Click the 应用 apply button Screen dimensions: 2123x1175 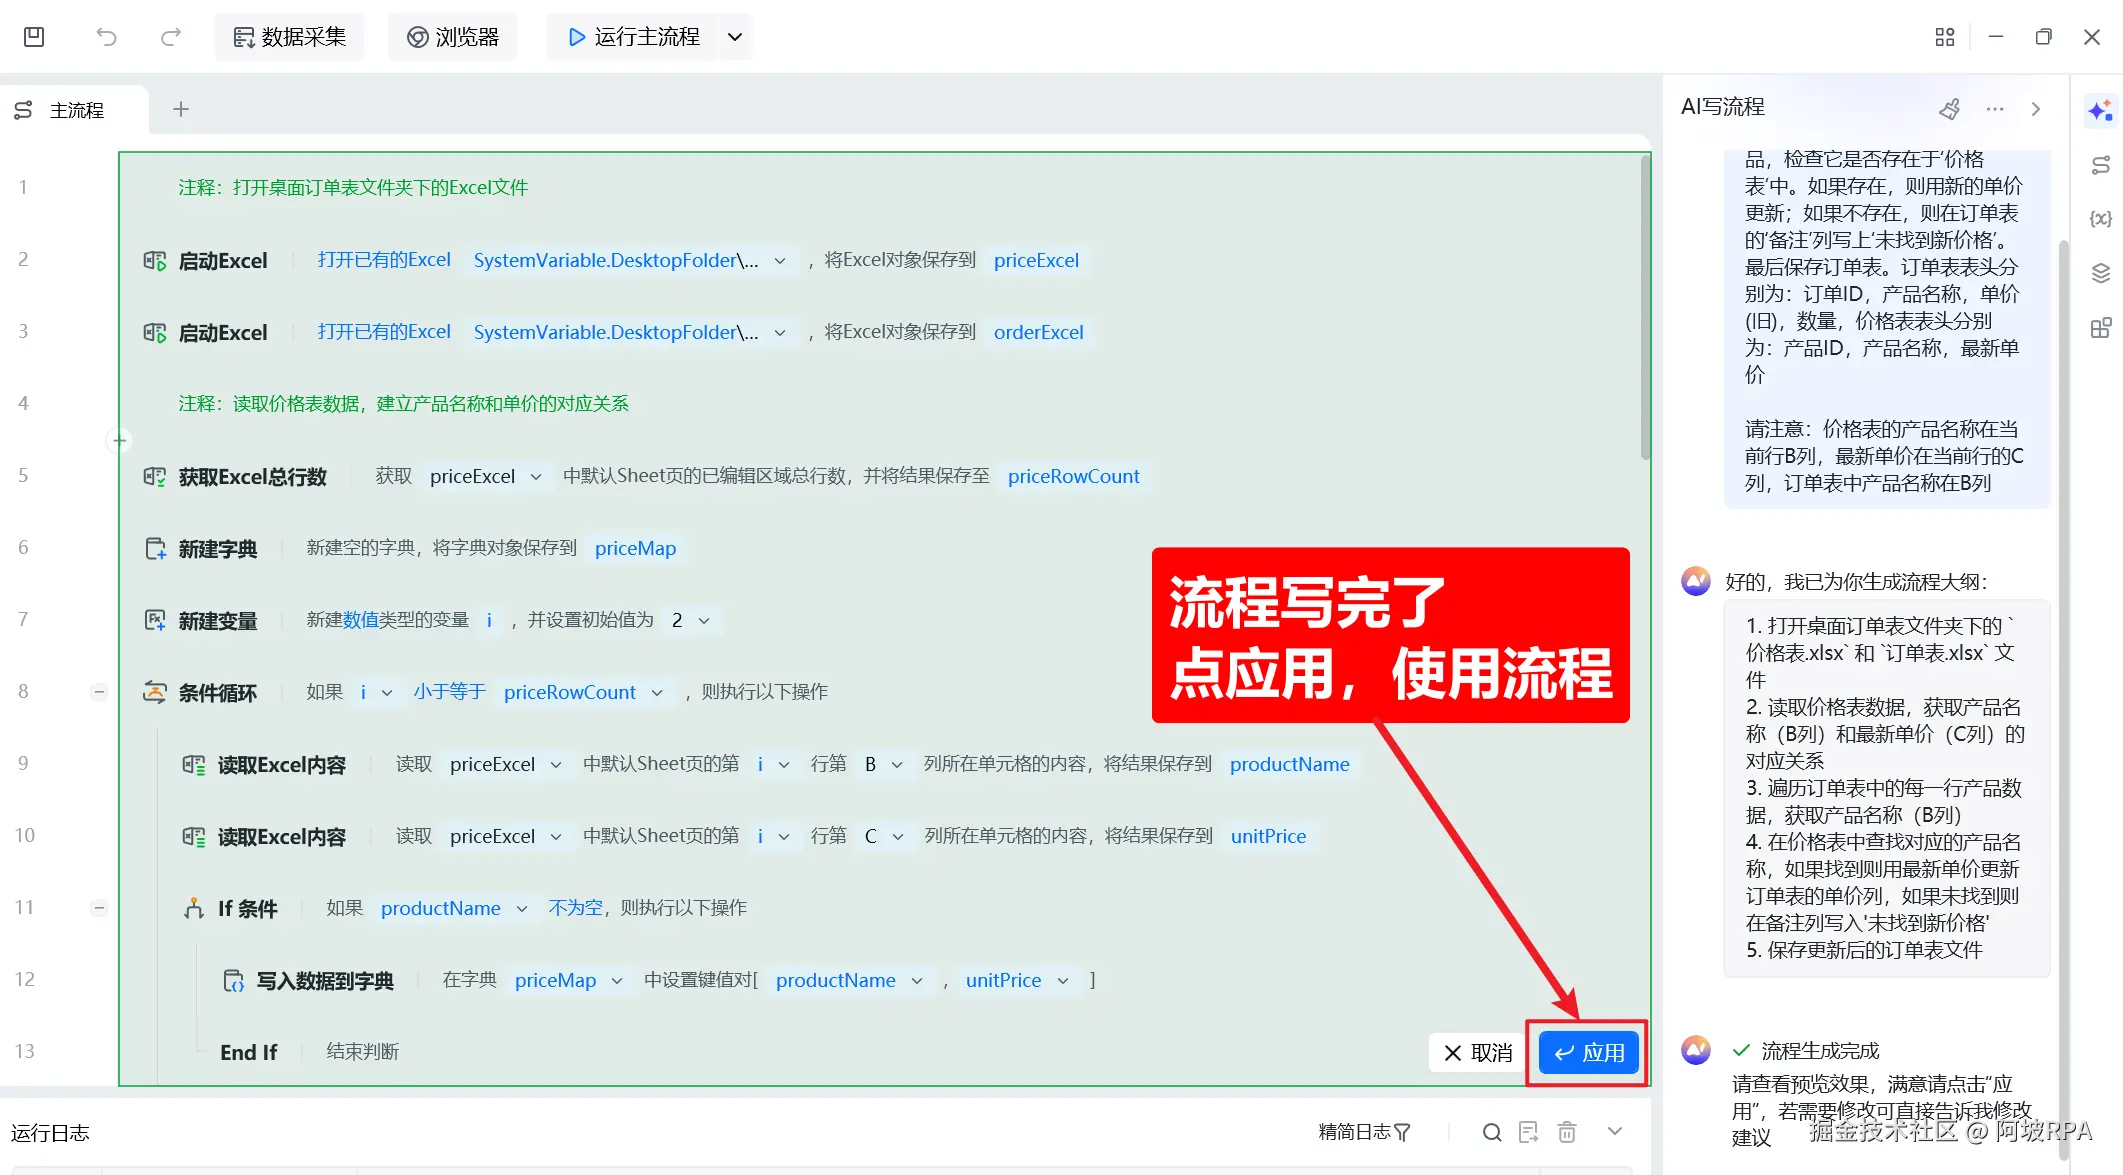coord(1589,1052)
